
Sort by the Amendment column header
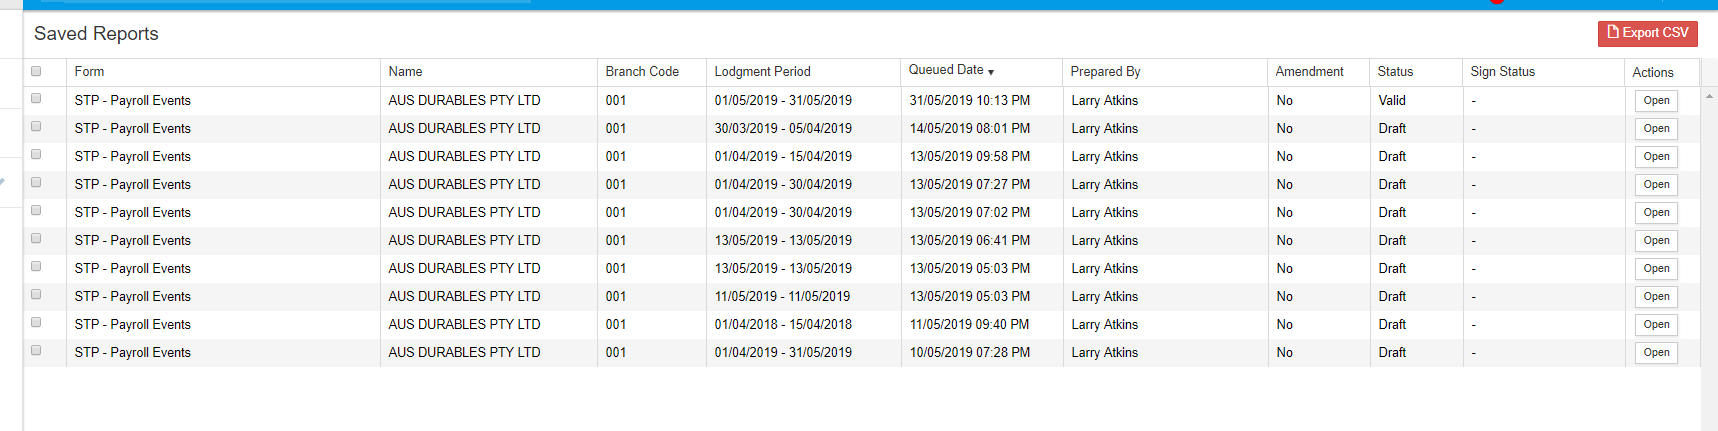pos(1309,72)
